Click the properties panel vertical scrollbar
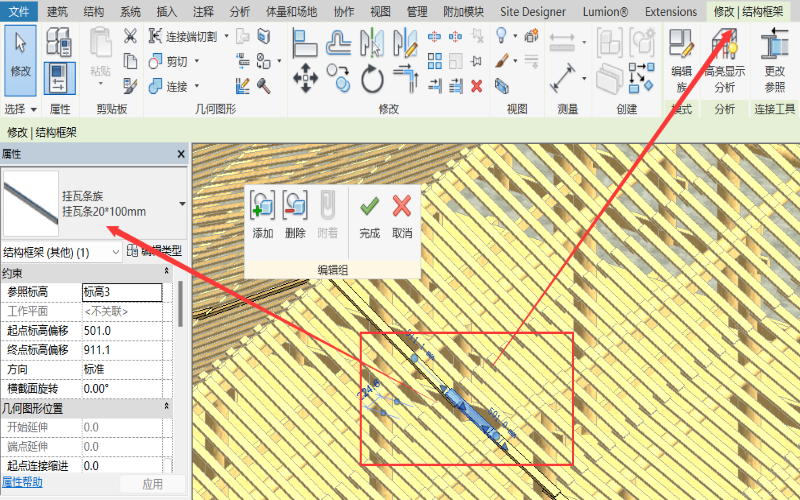 pyautogui.click(x=180, y=305)
